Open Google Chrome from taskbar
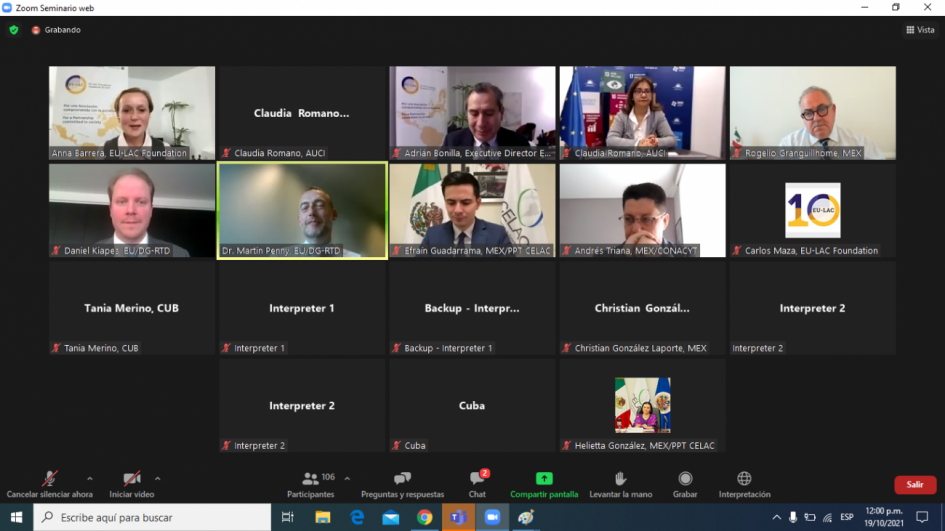Image resolution: width=945 pixels, height=531 pixels. [424, 517]
